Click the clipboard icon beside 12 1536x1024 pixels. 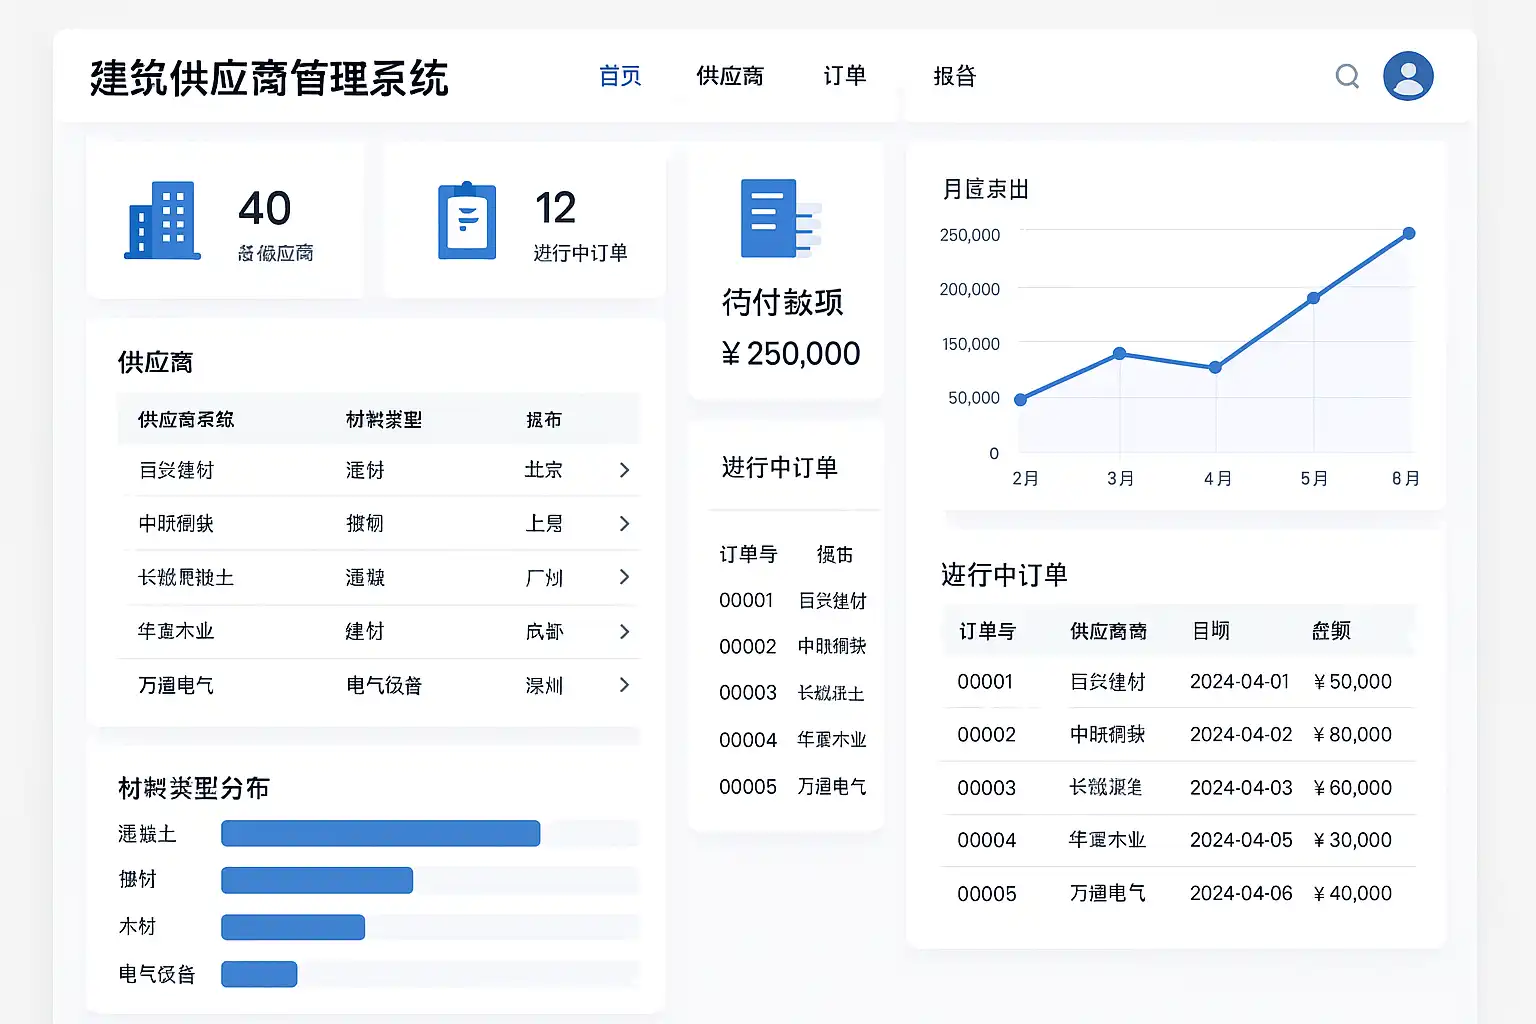467,221
